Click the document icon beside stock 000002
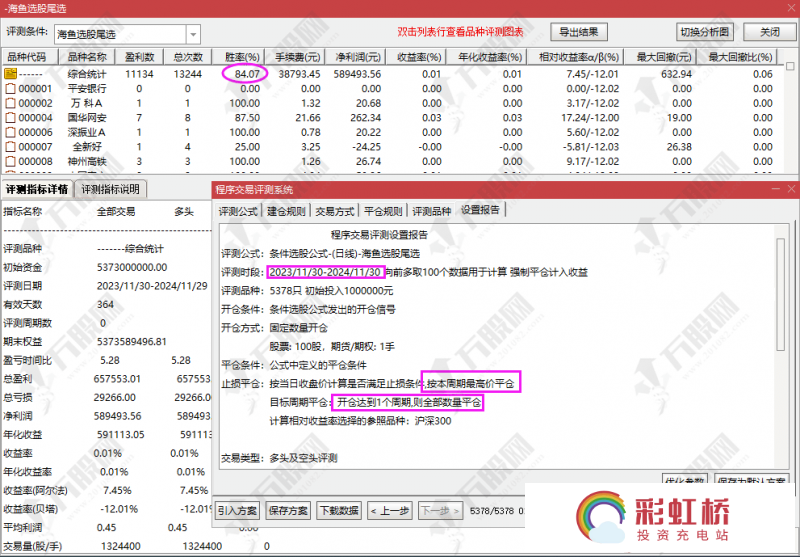800x557 pixels. (10, 103)
